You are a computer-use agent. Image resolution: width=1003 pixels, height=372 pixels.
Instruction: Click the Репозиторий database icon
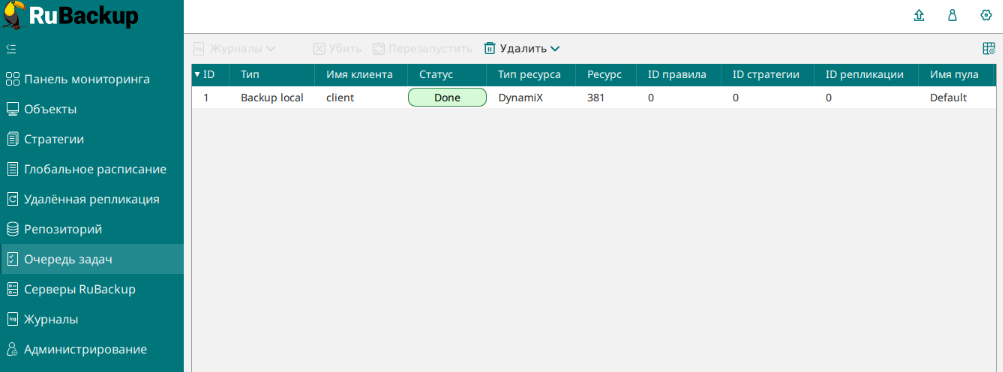[12, 229]
